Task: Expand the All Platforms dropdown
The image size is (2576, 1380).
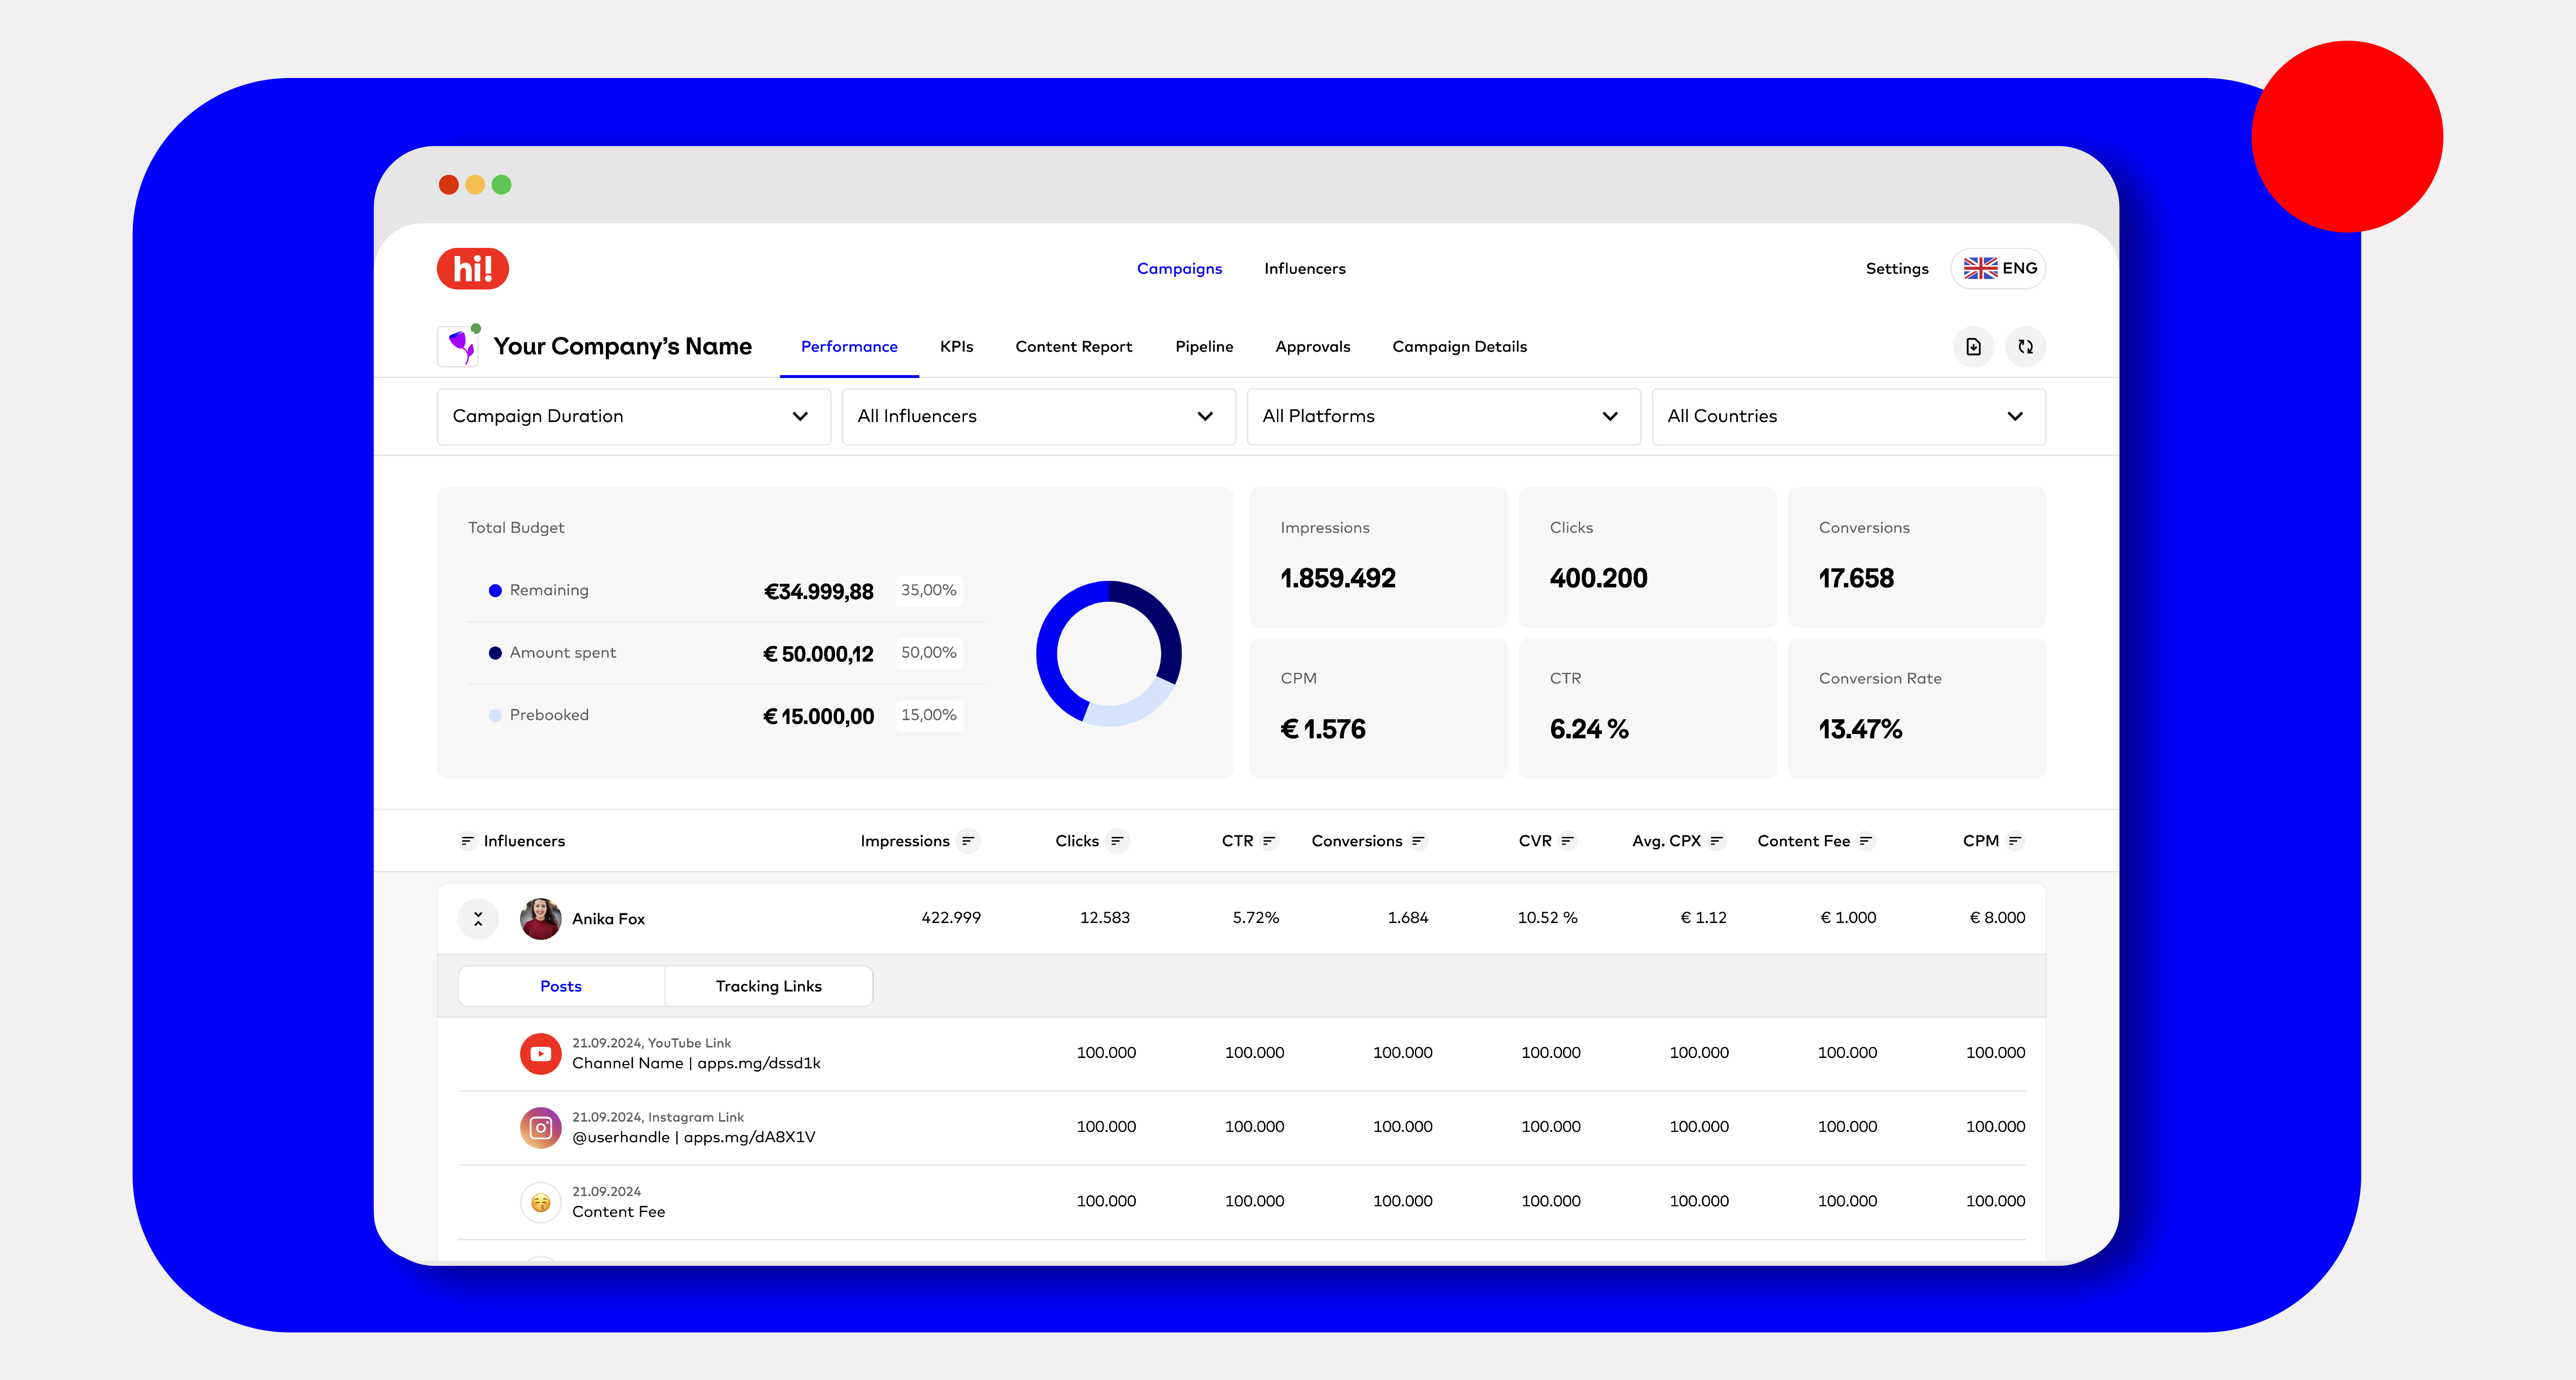Action: (x=1442, y=416)
